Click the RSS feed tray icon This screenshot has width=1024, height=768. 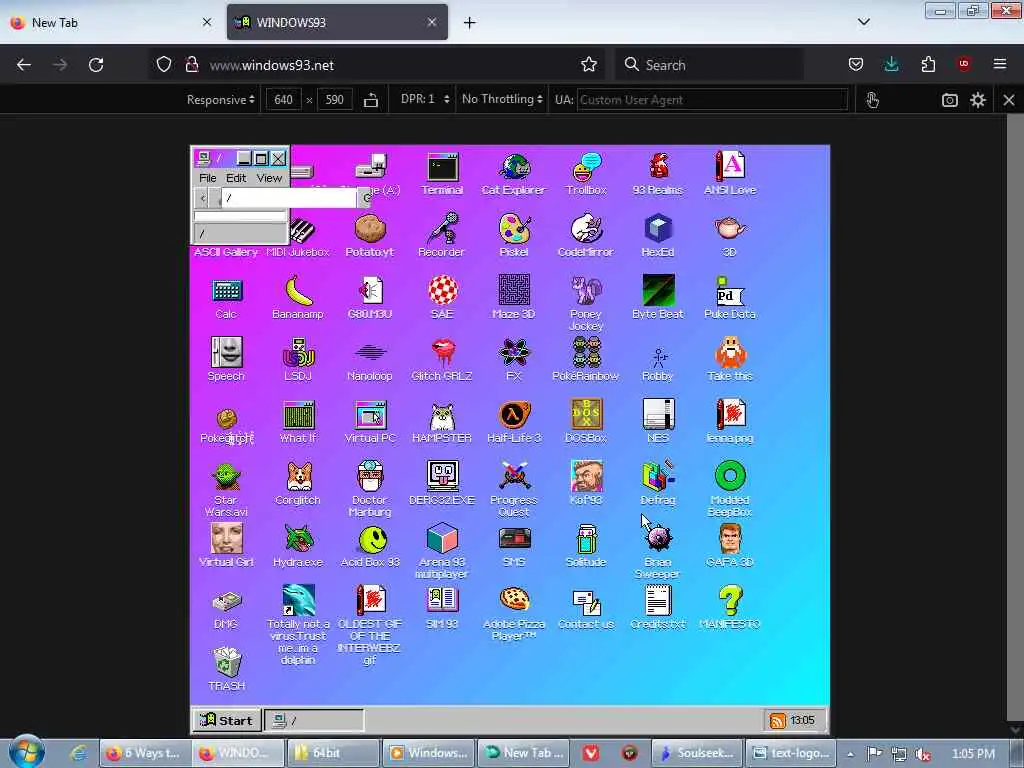[x=778, y=721]
